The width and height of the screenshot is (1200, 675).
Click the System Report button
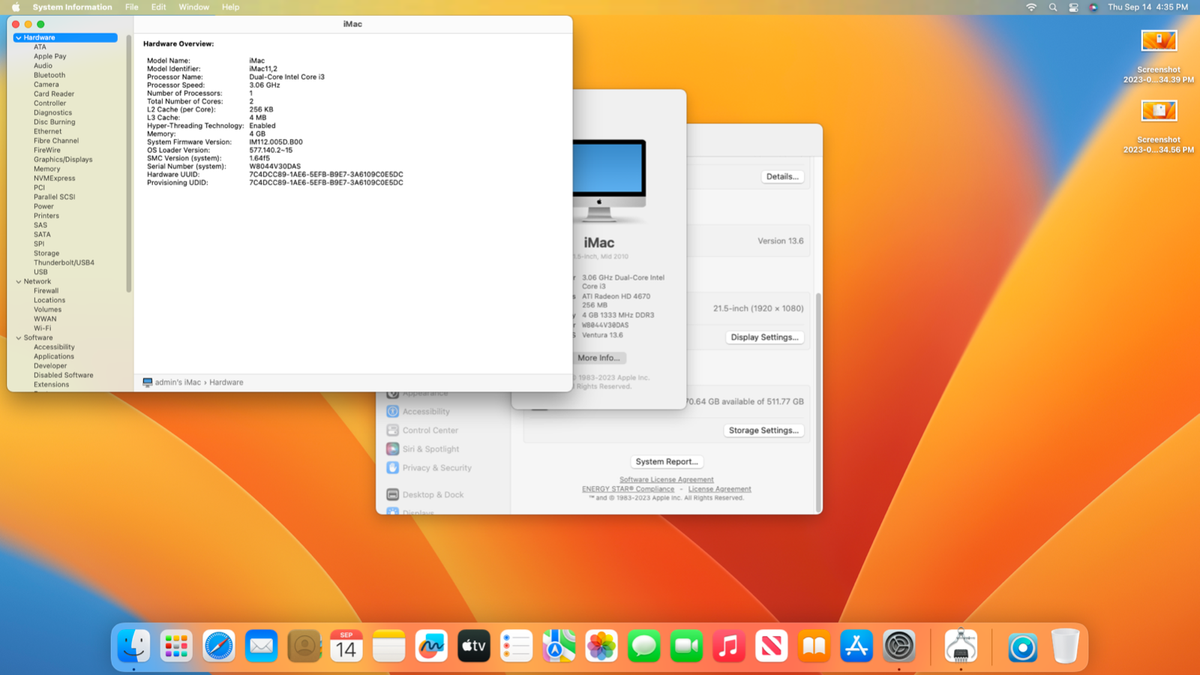point(667,461)
